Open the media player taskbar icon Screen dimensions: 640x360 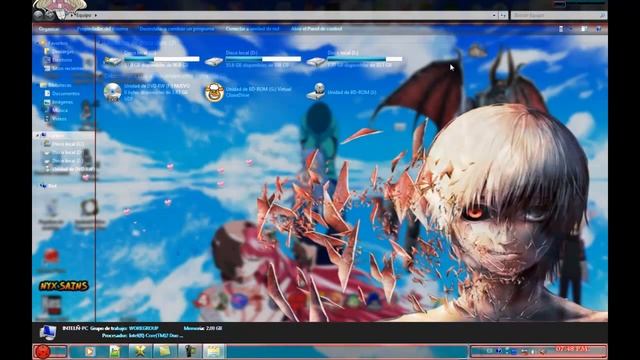[90, 351]
